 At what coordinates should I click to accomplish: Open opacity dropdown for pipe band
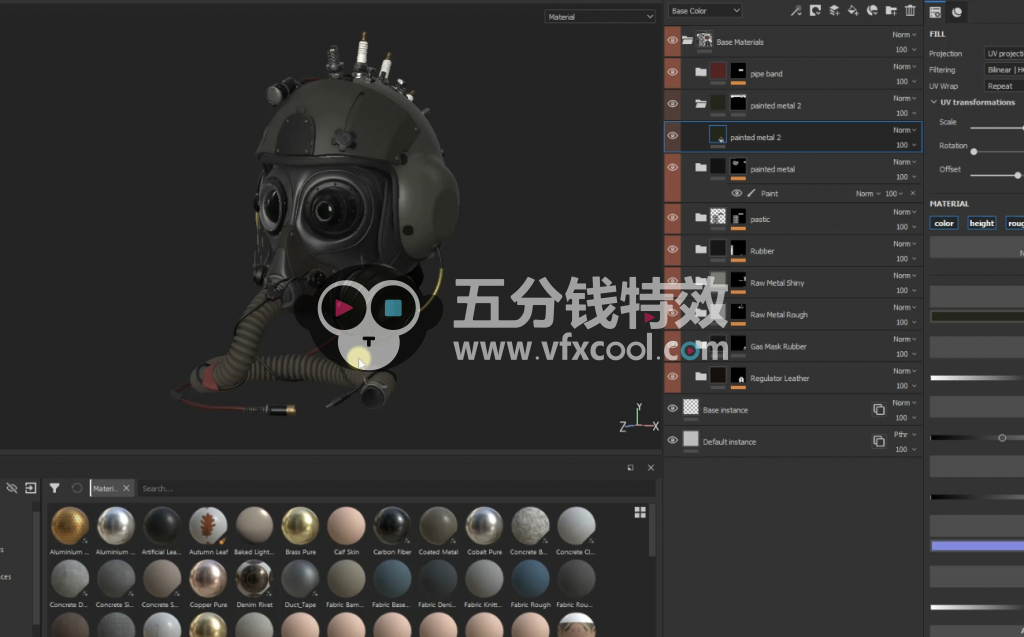coord(906,82)
